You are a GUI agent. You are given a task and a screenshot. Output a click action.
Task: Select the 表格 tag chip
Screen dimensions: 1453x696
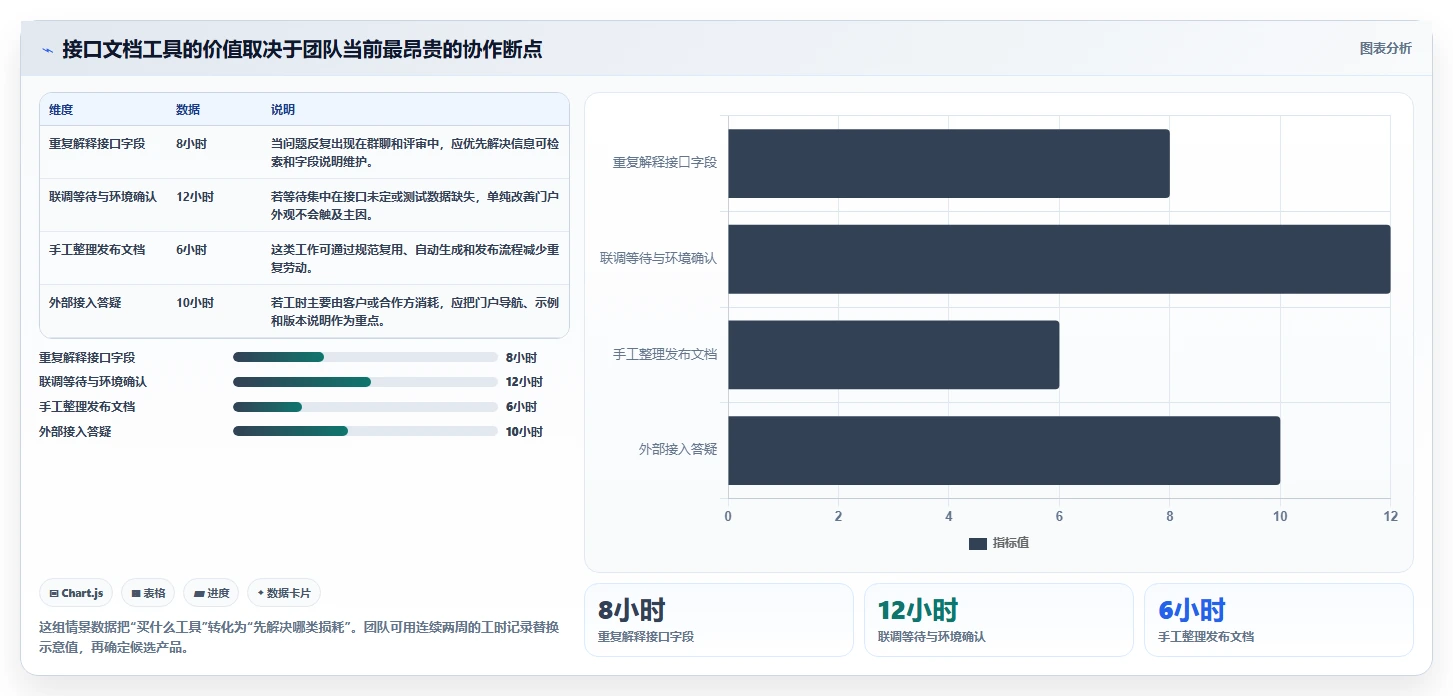(x=148, y=593)
